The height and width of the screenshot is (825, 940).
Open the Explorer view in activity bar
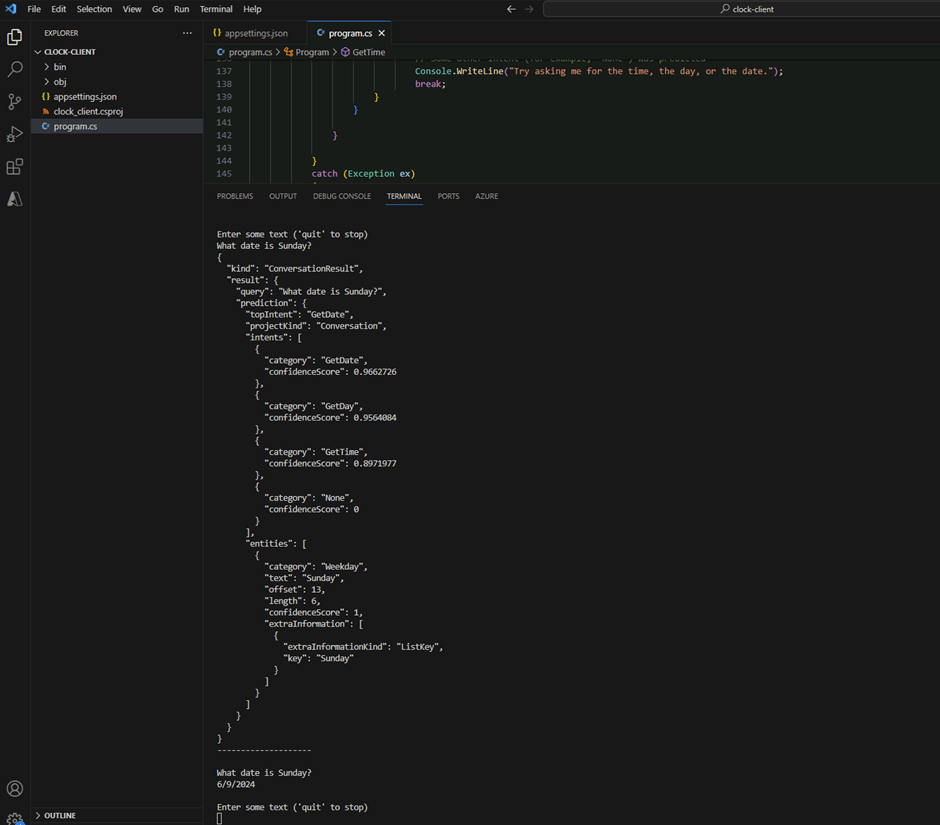15,37
